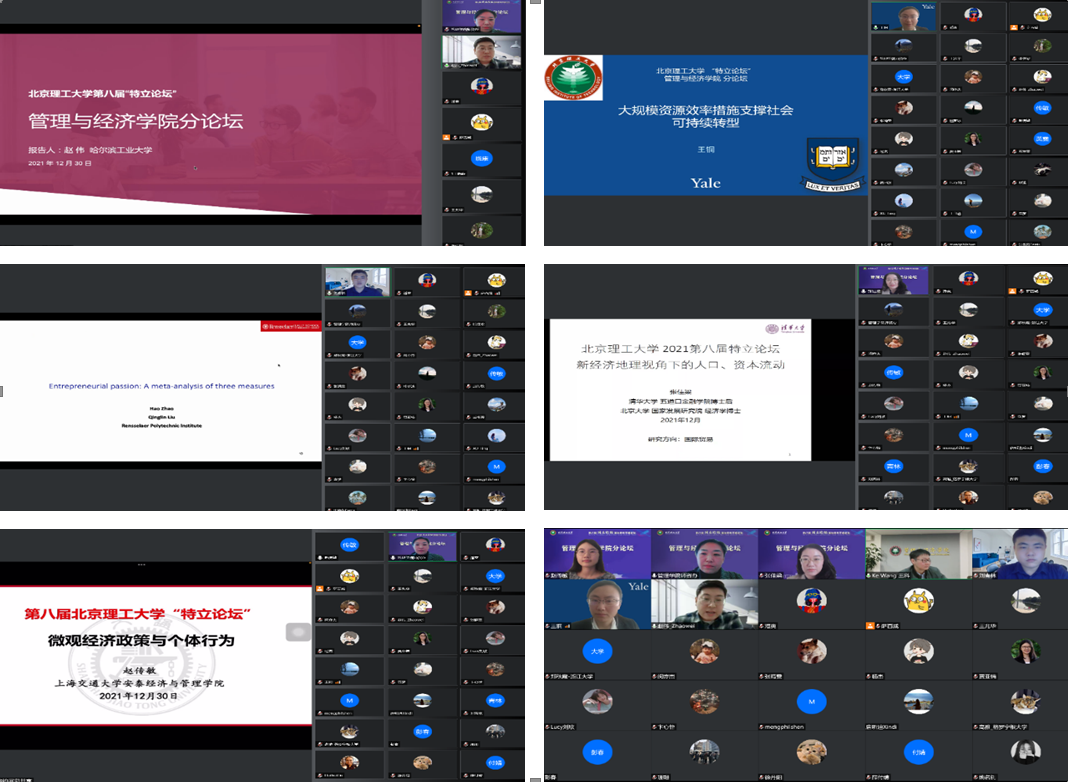
Task: Click the speaker video thumbnail above the Entrepreneurial passion slide's participant grid
Action: [x=356, y=282]
